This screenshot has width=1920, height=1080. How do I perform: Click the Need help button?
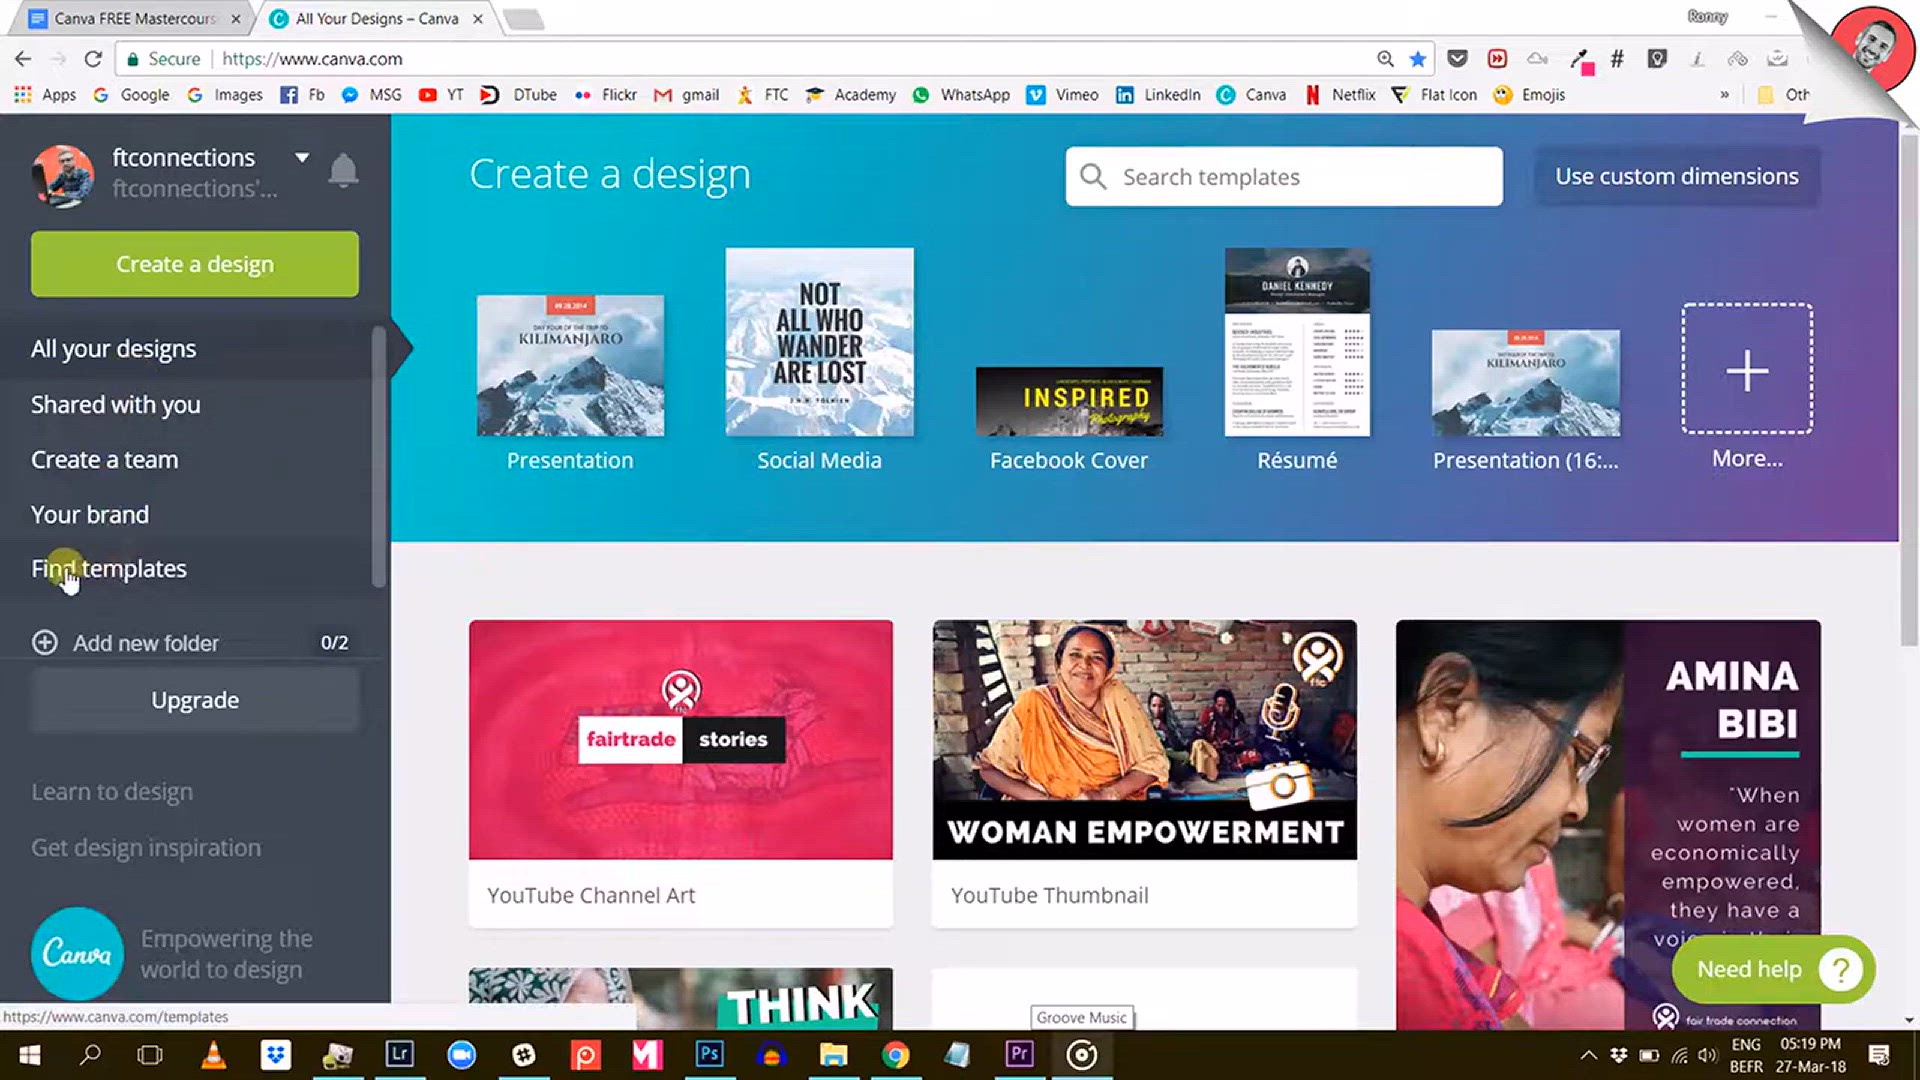point(1773,969)
